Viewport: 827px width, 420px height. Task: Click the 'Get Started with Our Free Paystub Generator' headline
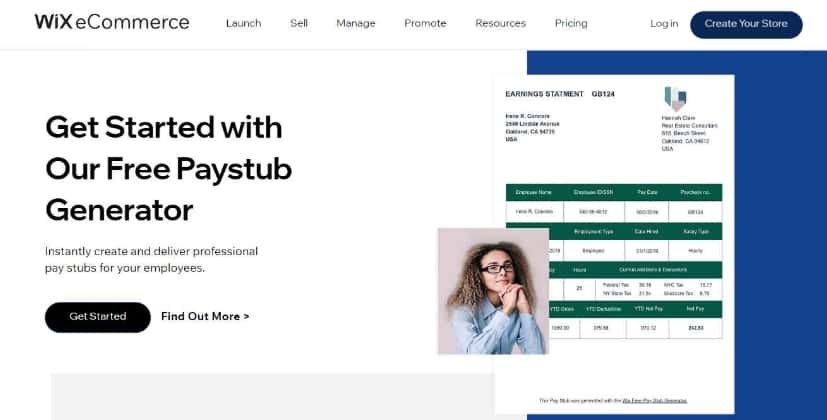click(169, 169)
